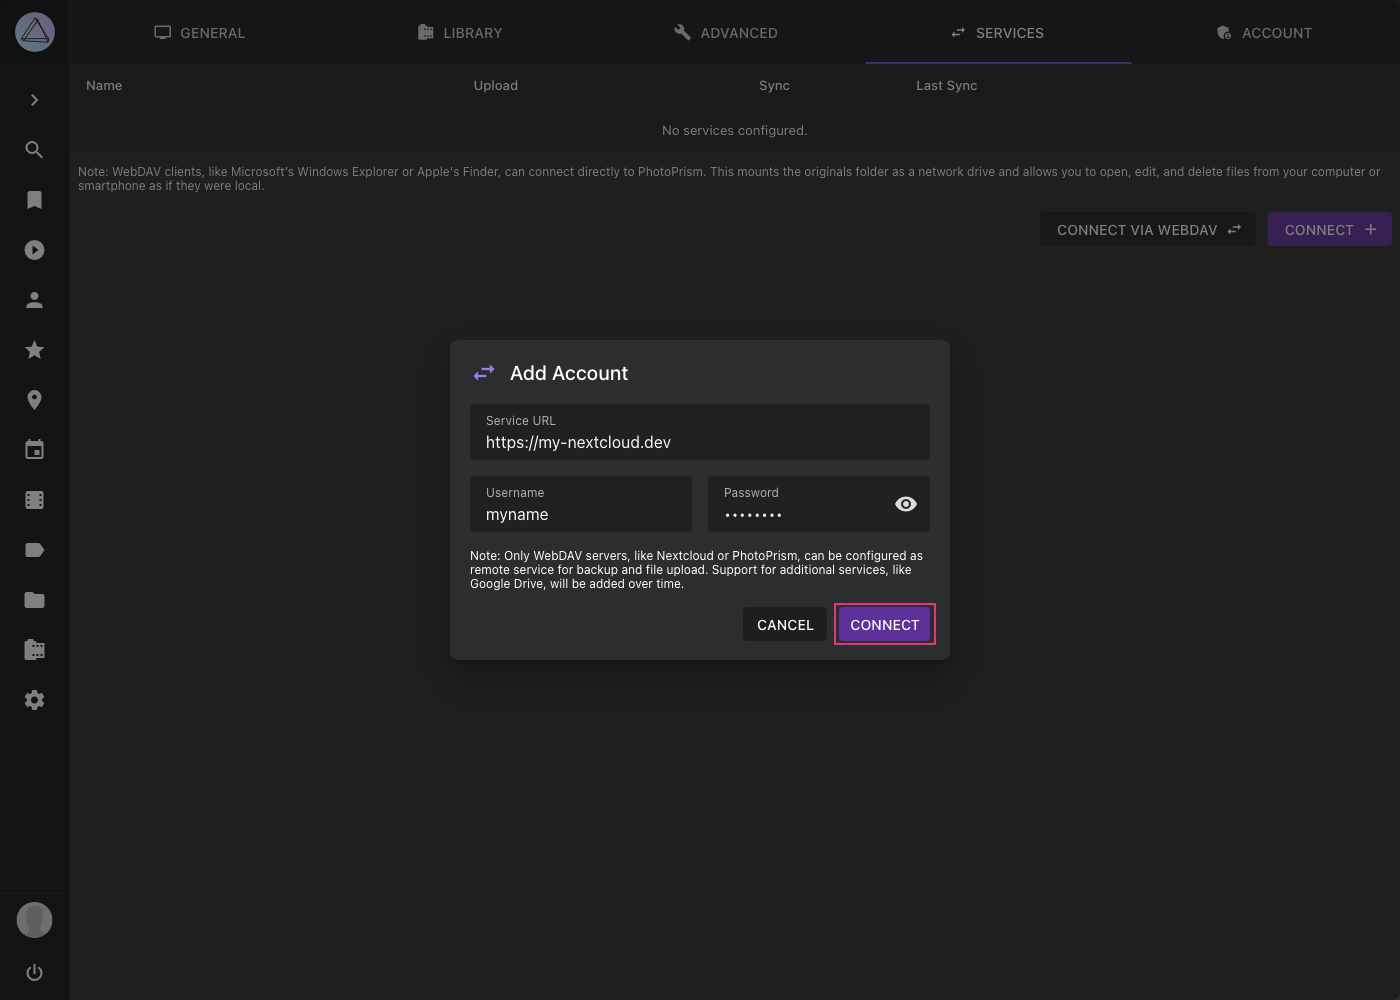Open the search/photos view from sidebar
1400x1000 pixels.
pyautogui.click(x=34, y=150)
